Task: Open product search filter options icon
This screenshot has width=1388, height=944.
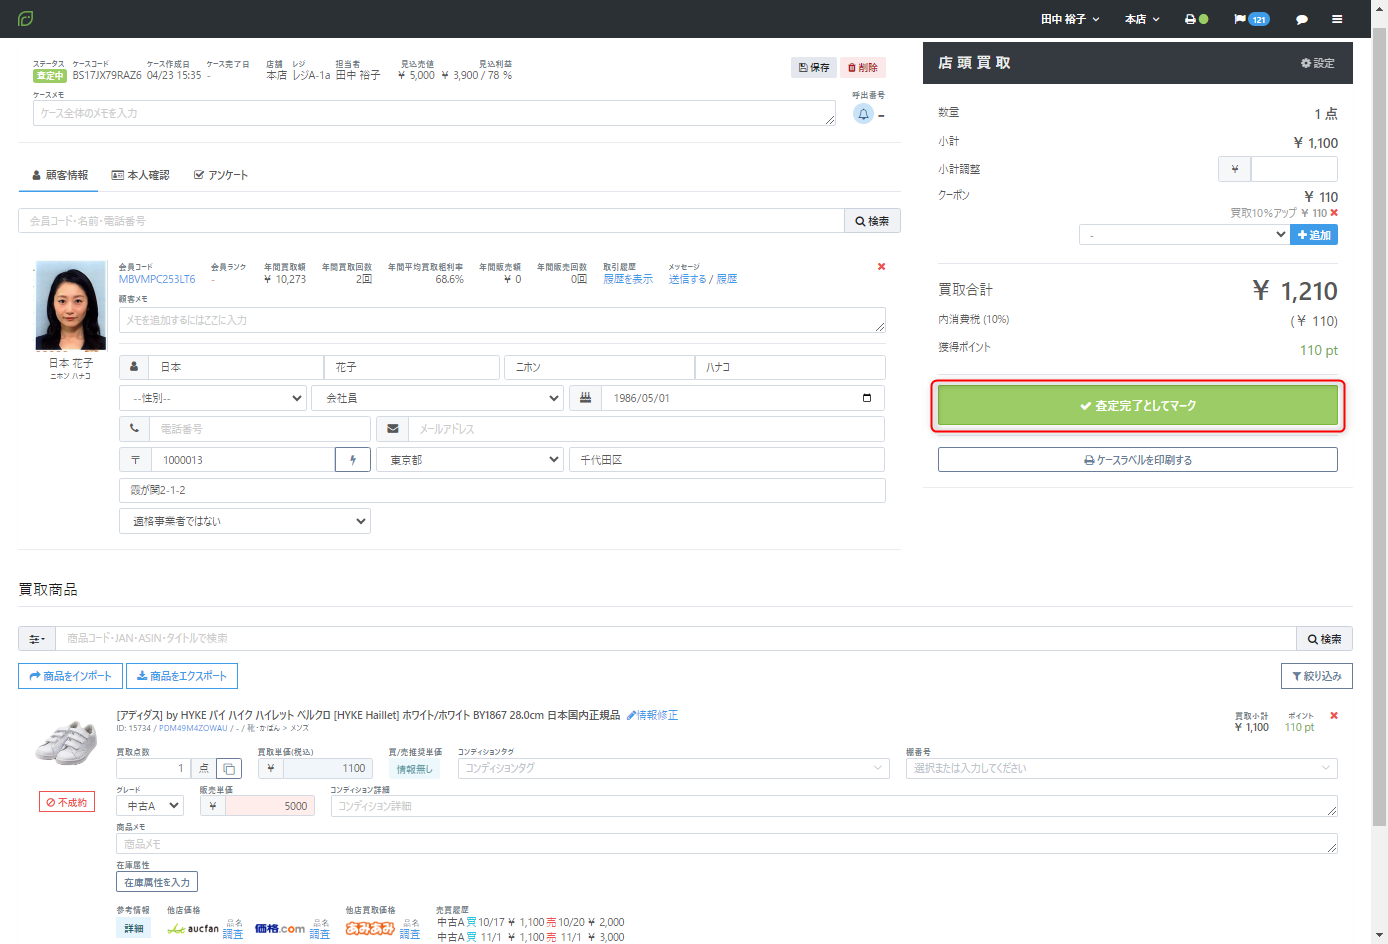Action: click(37, 639)
